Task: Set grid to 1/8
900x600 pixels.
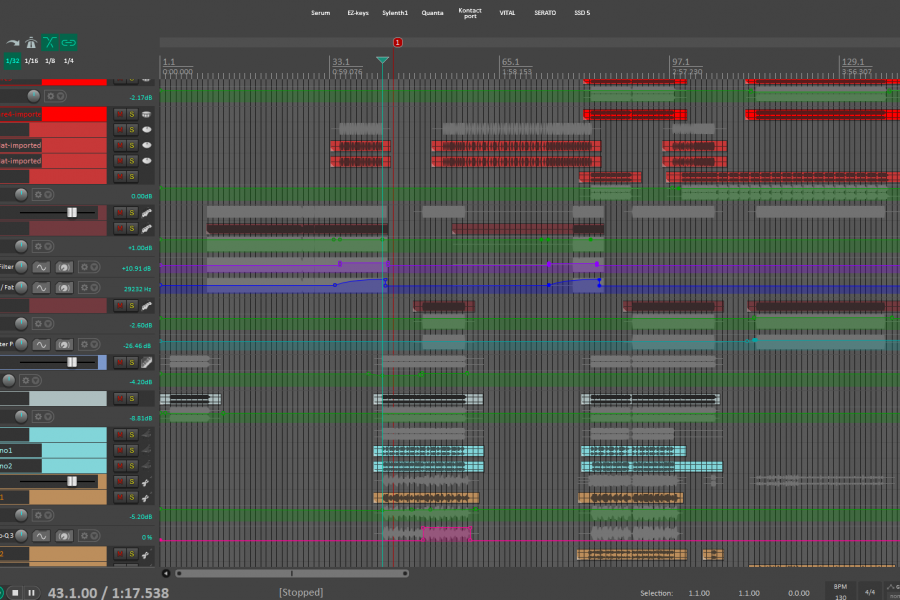Action: (x=51, y=61)
